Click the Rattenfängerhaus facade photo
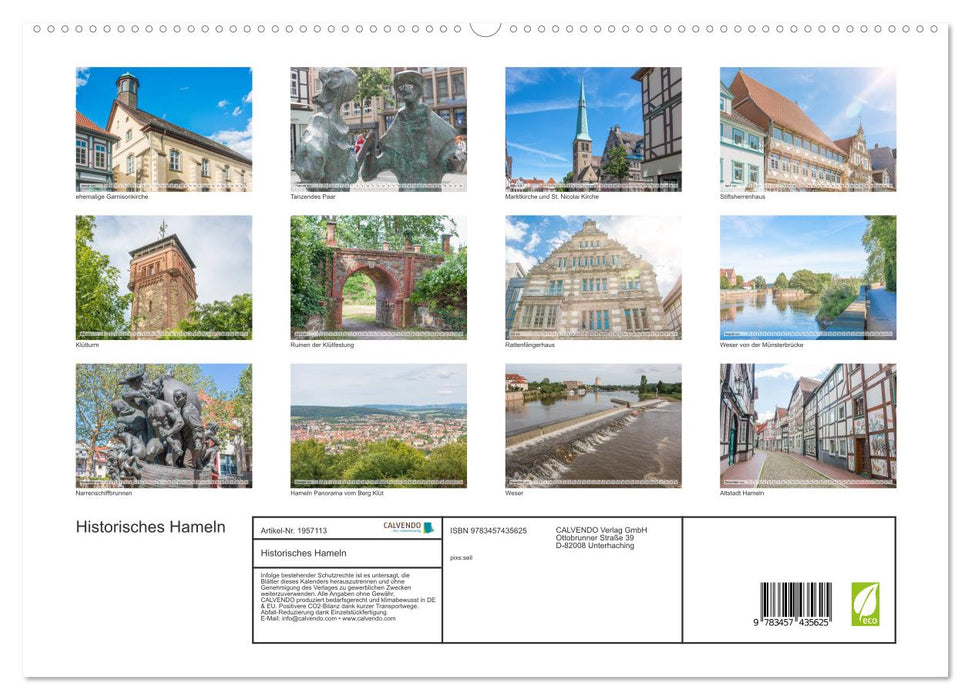 [x=593, y=277]
